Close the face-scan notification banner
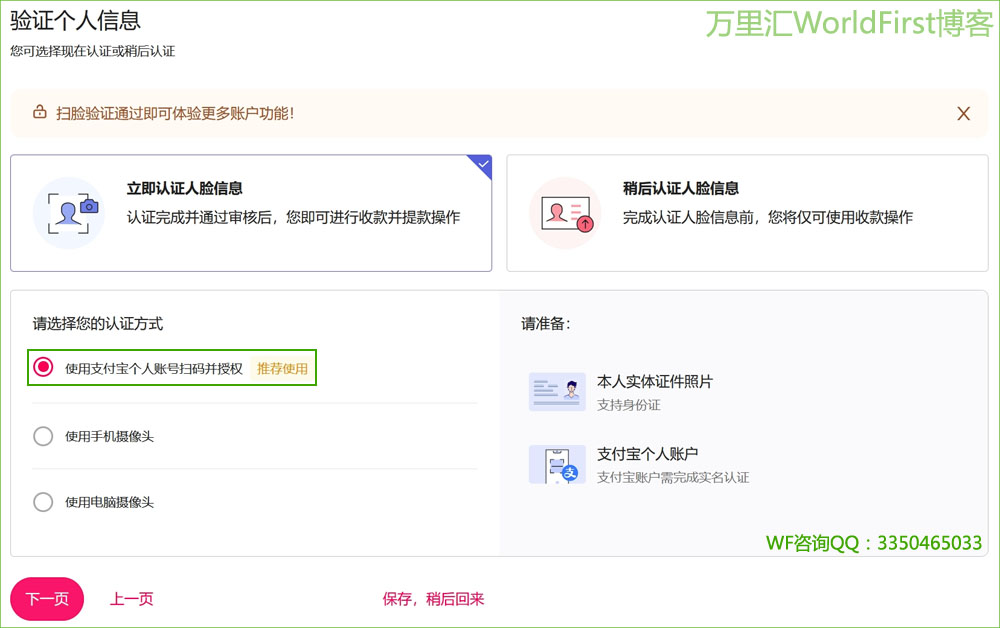The width and height of the screenshot is (1000, 628). 963,113
